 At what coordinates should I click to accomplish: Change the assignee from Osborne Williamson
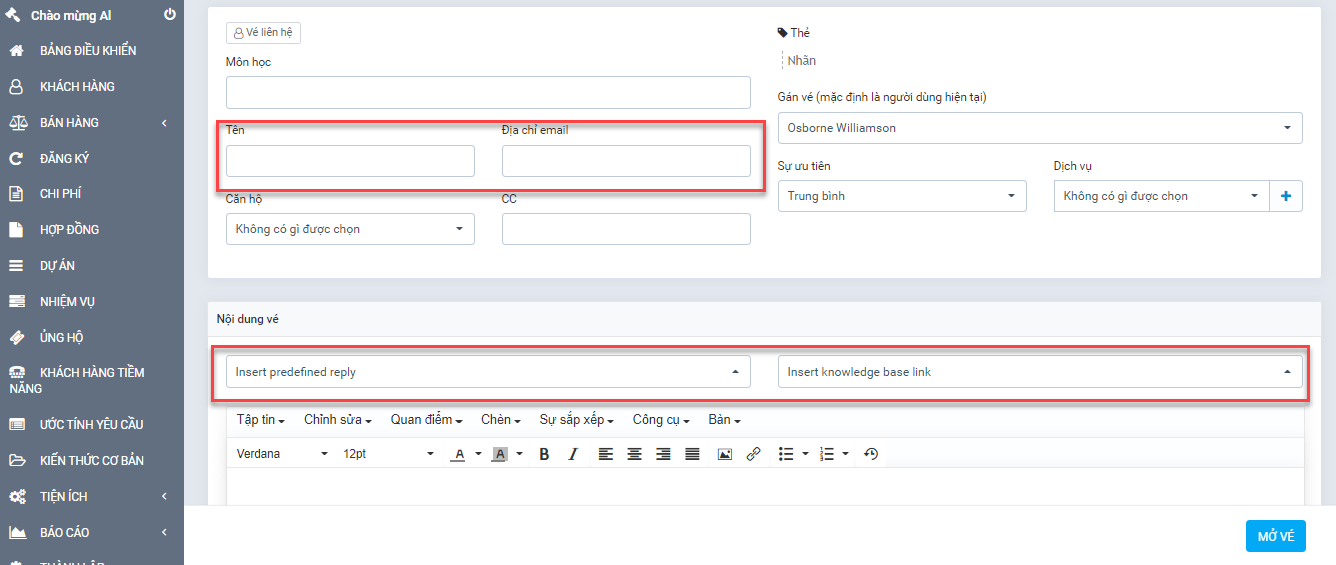[x=1039, y=128]
